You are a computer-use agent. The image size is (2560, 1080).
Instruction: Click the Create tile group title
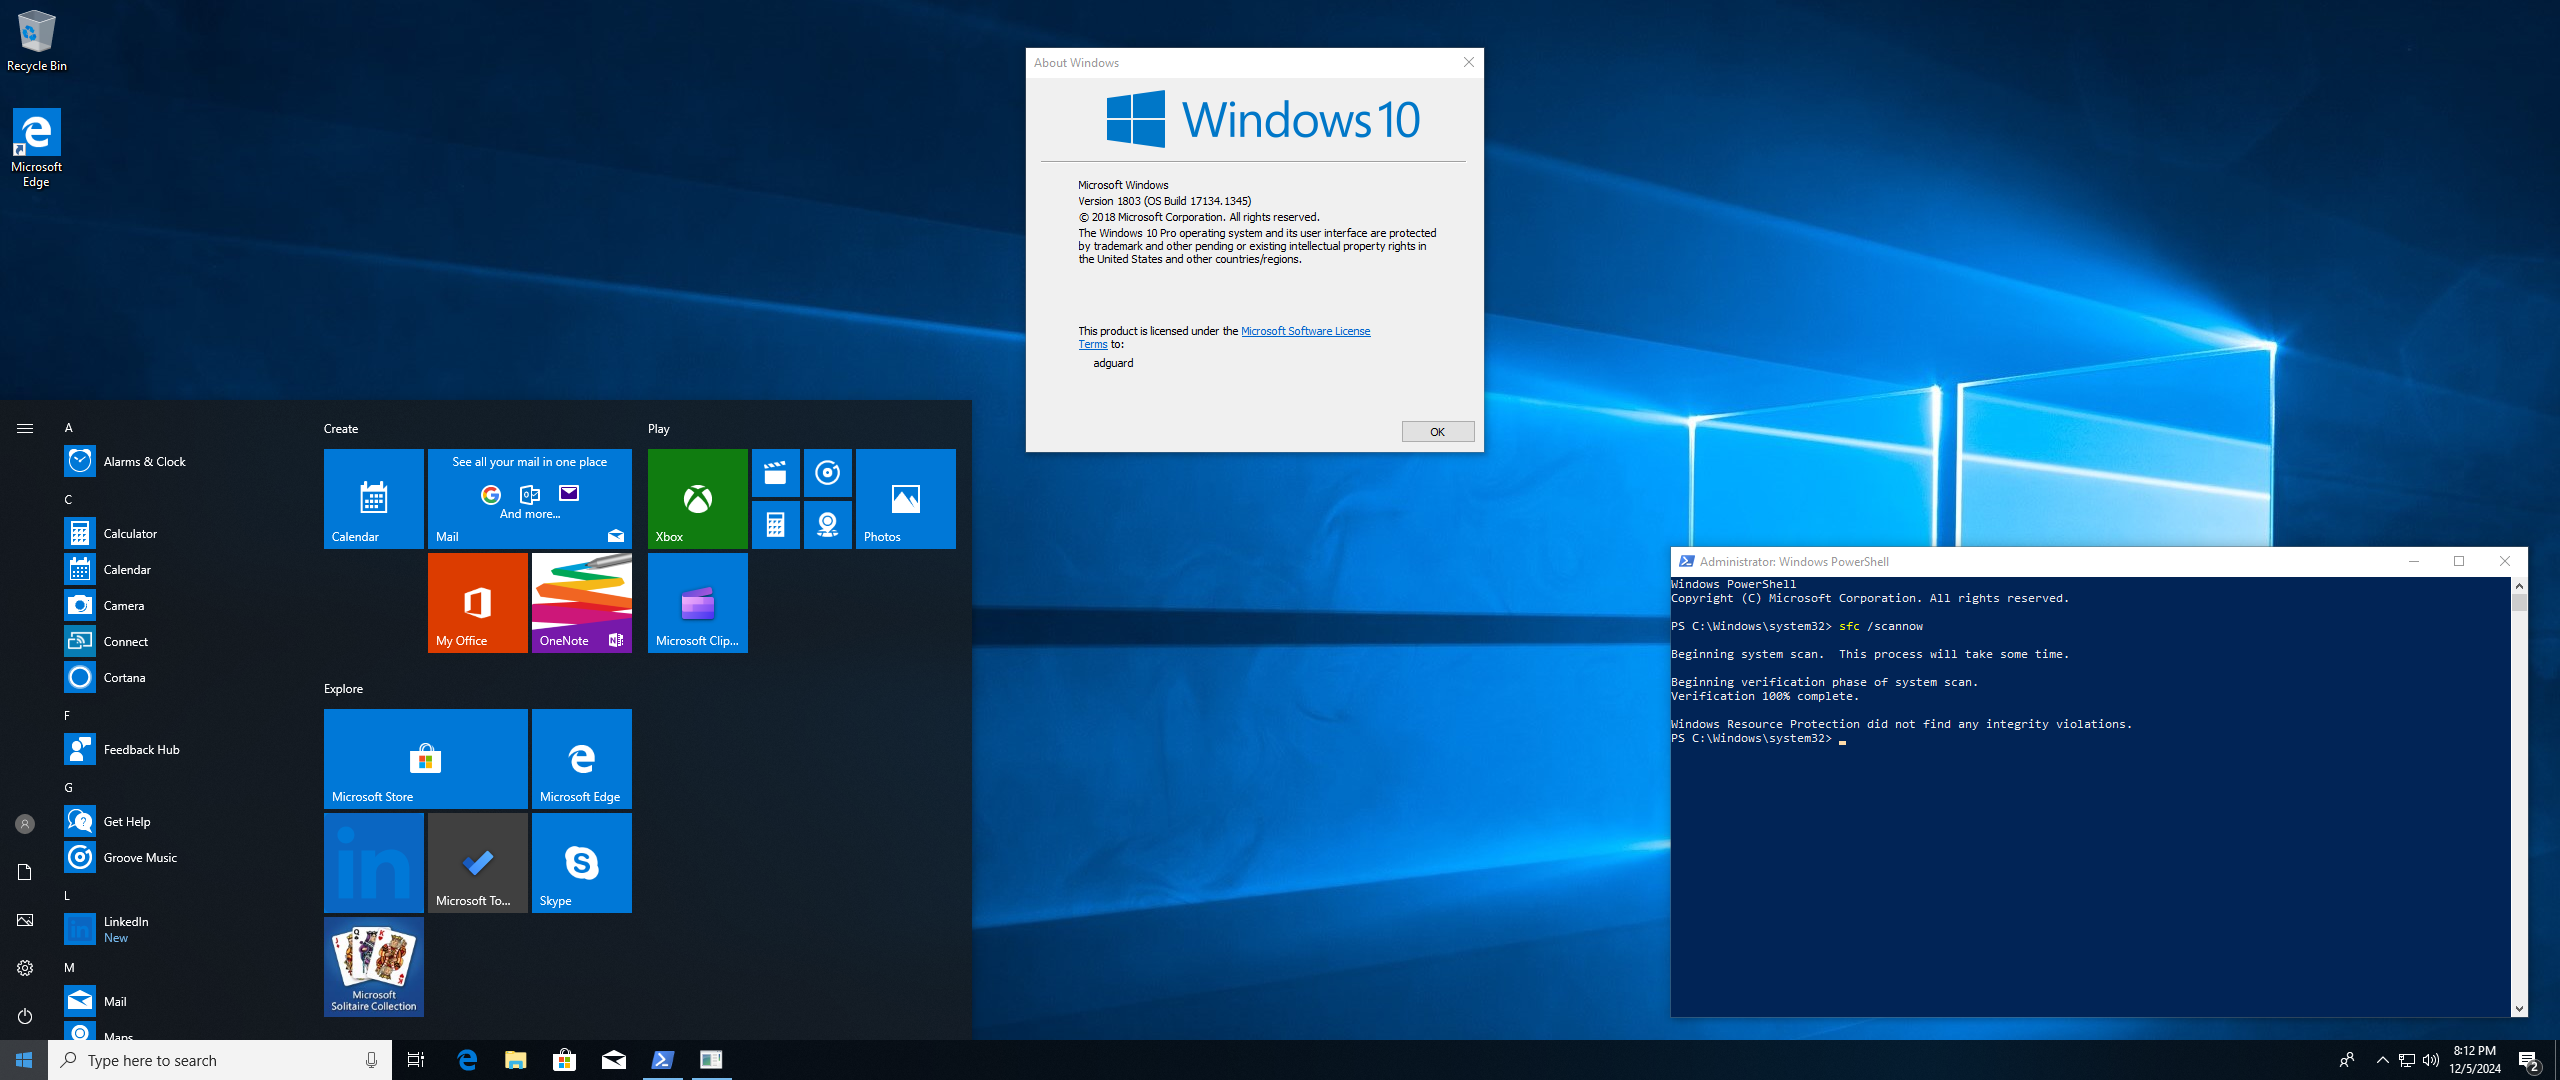[x=341, y=429]
